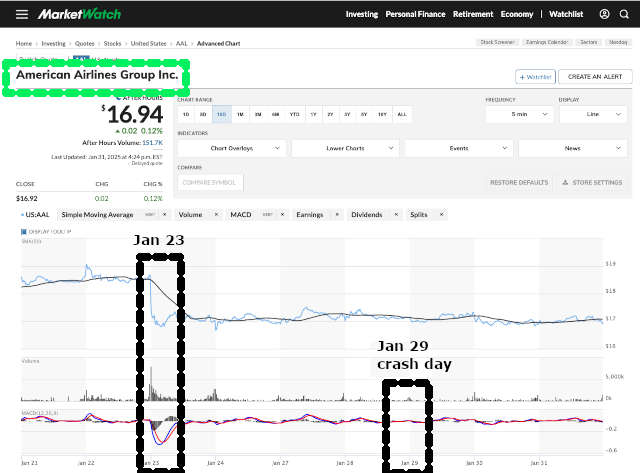The image size is (640, 473).
Task: Click the Compare Symbol input field
Action: (211, 182)
